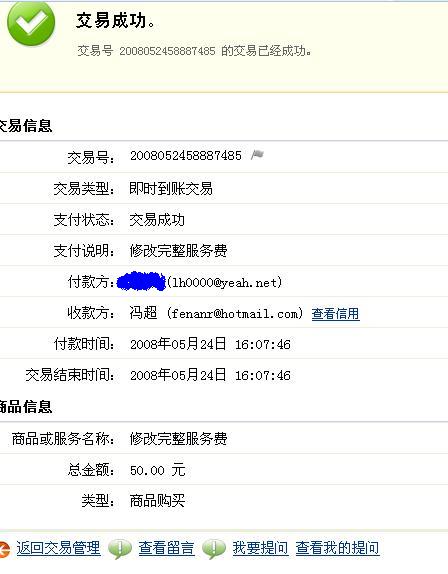
Task: Click the 即时到账交易 transaction type value
Action: click(x=171, y=189)
